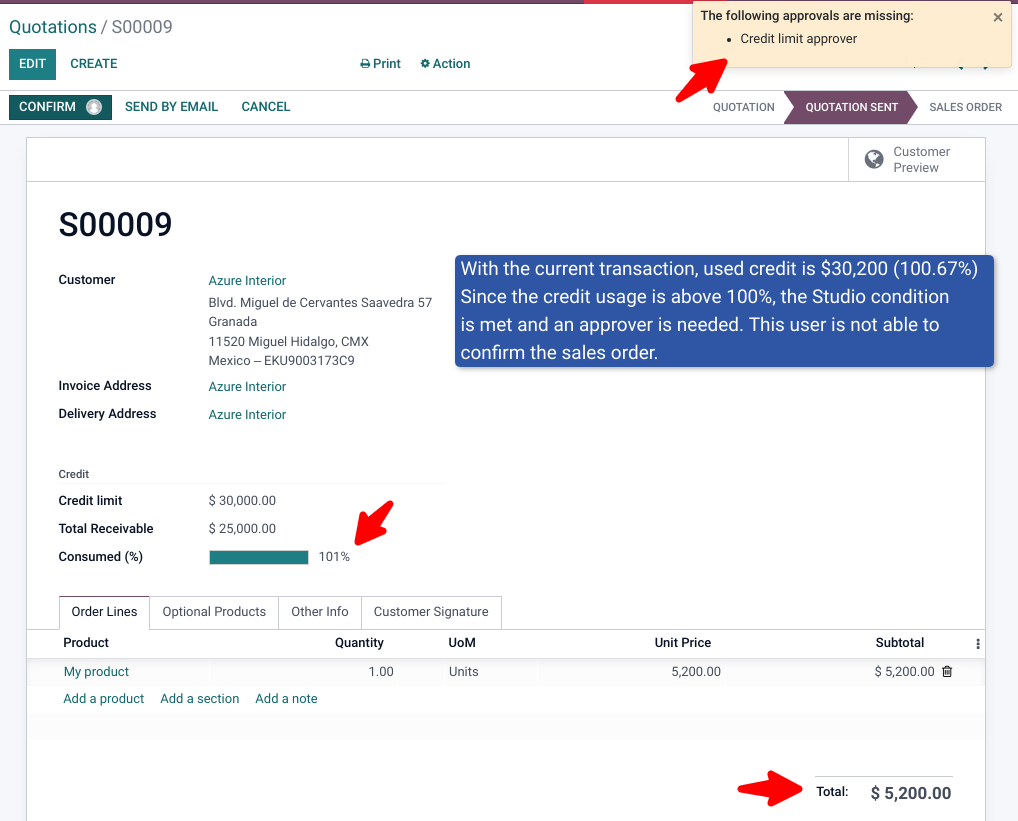Open the Azure Interior customer link

click(246, 280)
